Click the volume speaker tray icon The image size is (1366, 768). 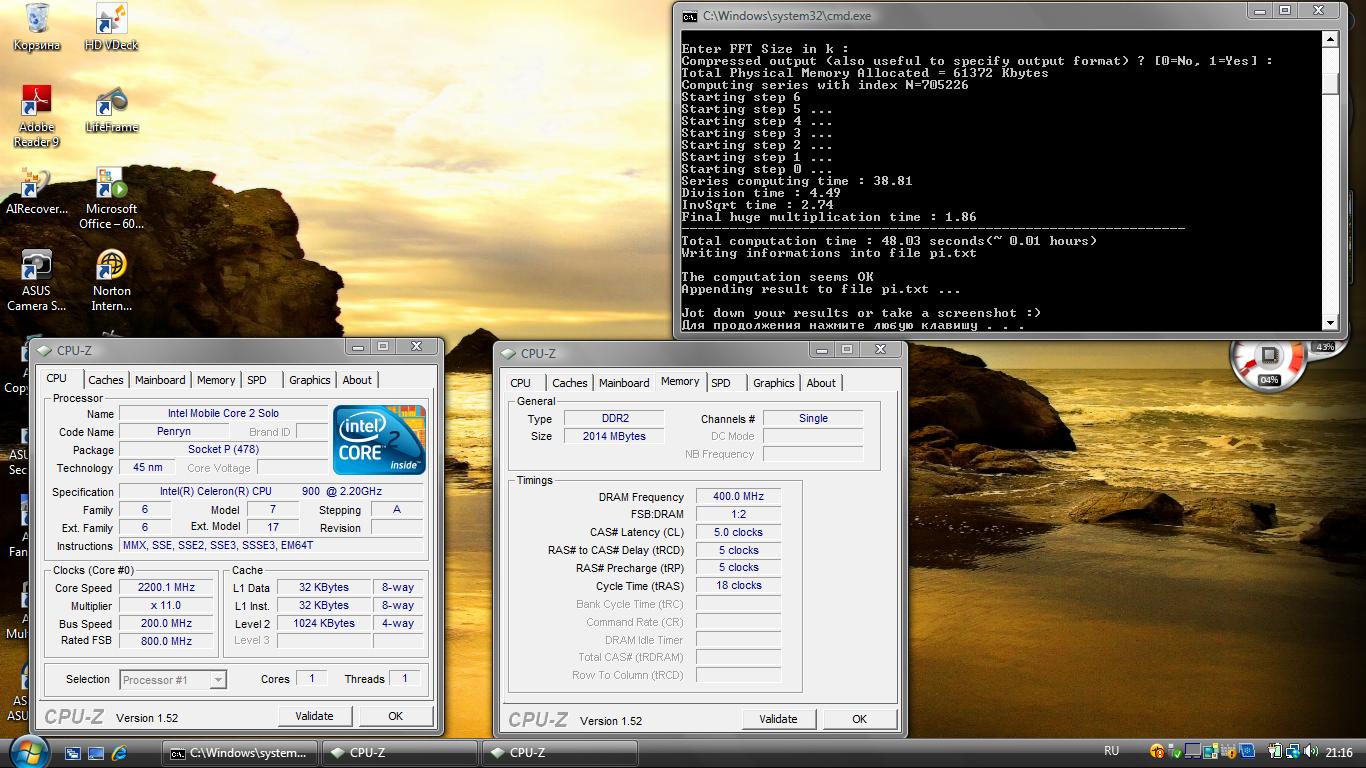[x=1311, y=752]
